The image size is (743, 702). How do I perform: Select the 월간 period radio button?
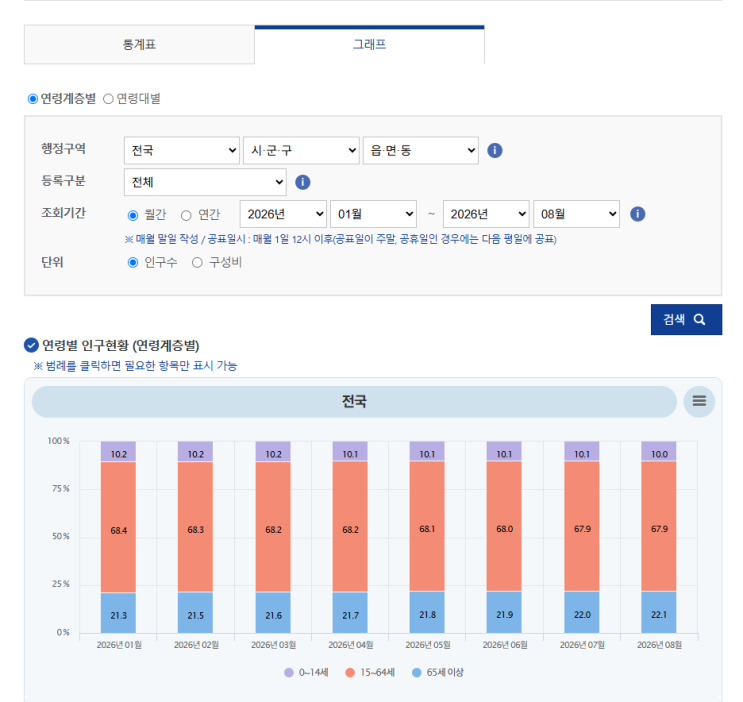pos(133,215)
